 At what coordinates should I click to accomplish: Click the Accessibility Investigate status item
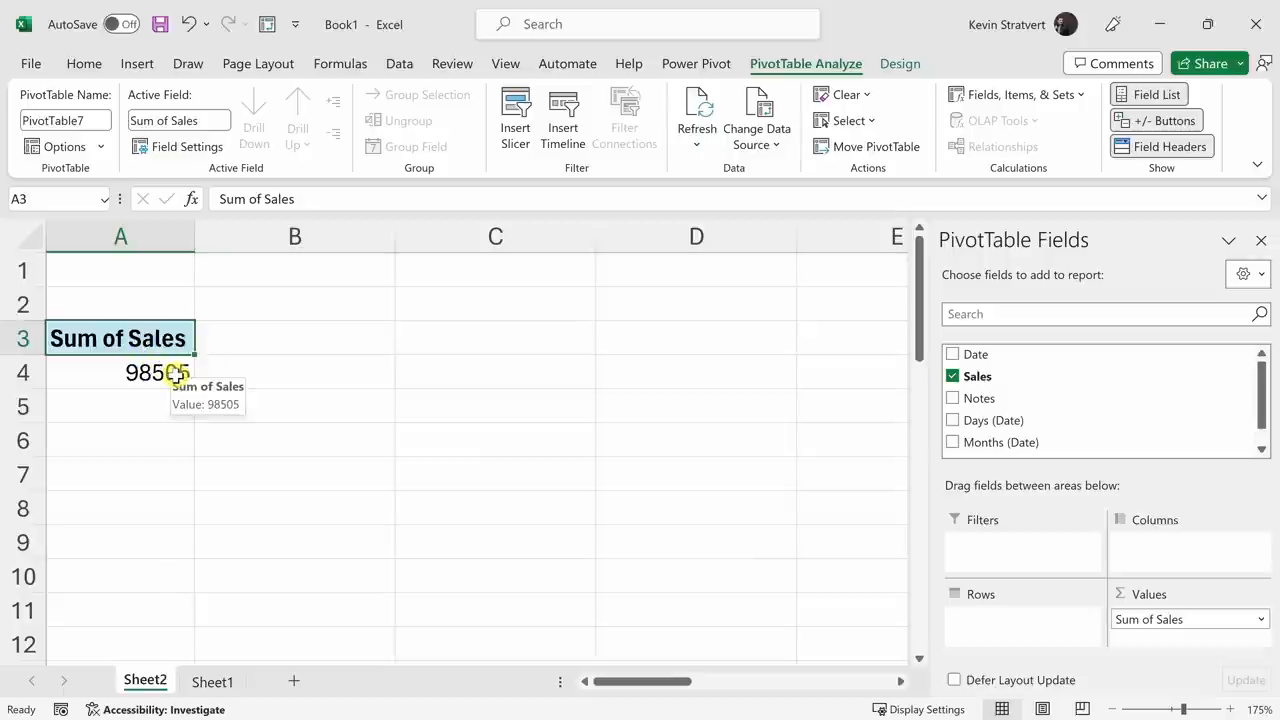tap(155, 710)
